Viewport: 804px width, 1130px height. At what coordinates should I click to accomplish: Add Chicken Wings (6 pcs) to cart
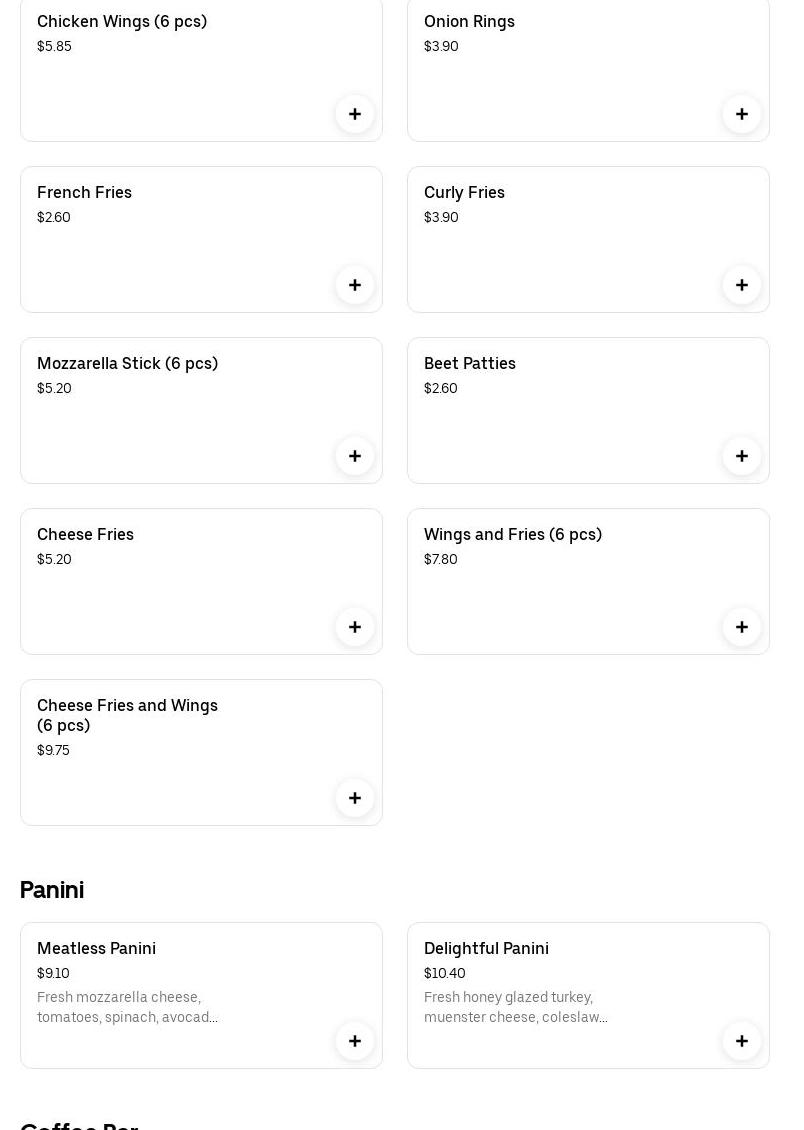[x=355, y=114]
